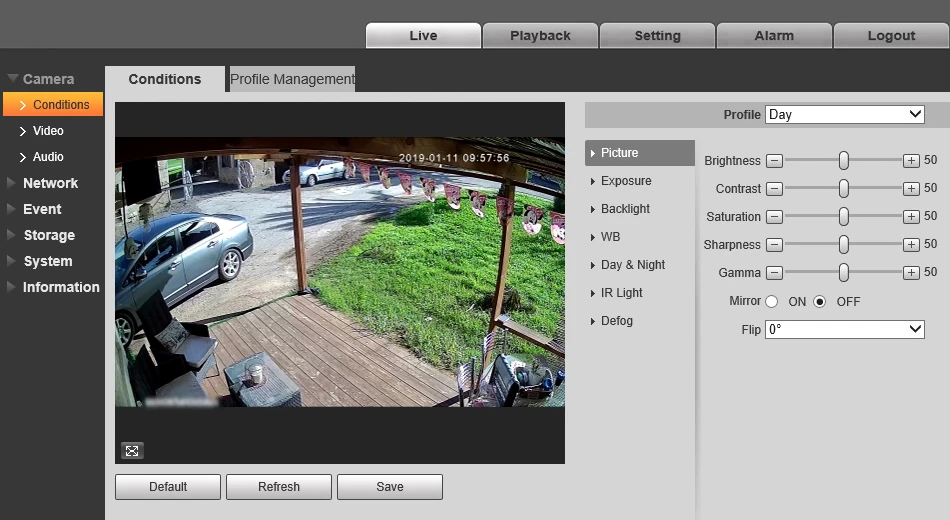Click the Sharpness slider handle
The image size is (950, 520).
pos(843,244)
